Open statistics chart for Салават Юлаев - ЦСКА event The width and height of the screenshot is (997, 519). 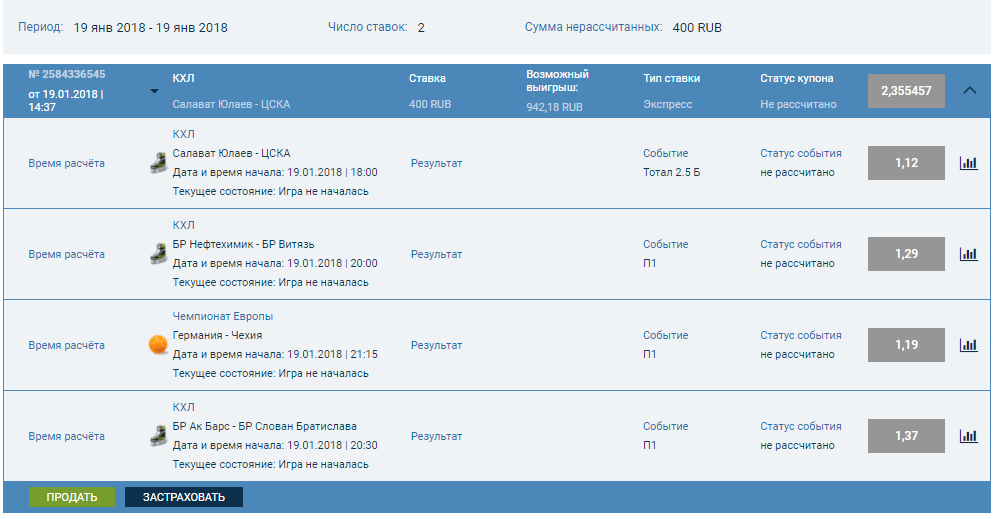tap(968, 163)
